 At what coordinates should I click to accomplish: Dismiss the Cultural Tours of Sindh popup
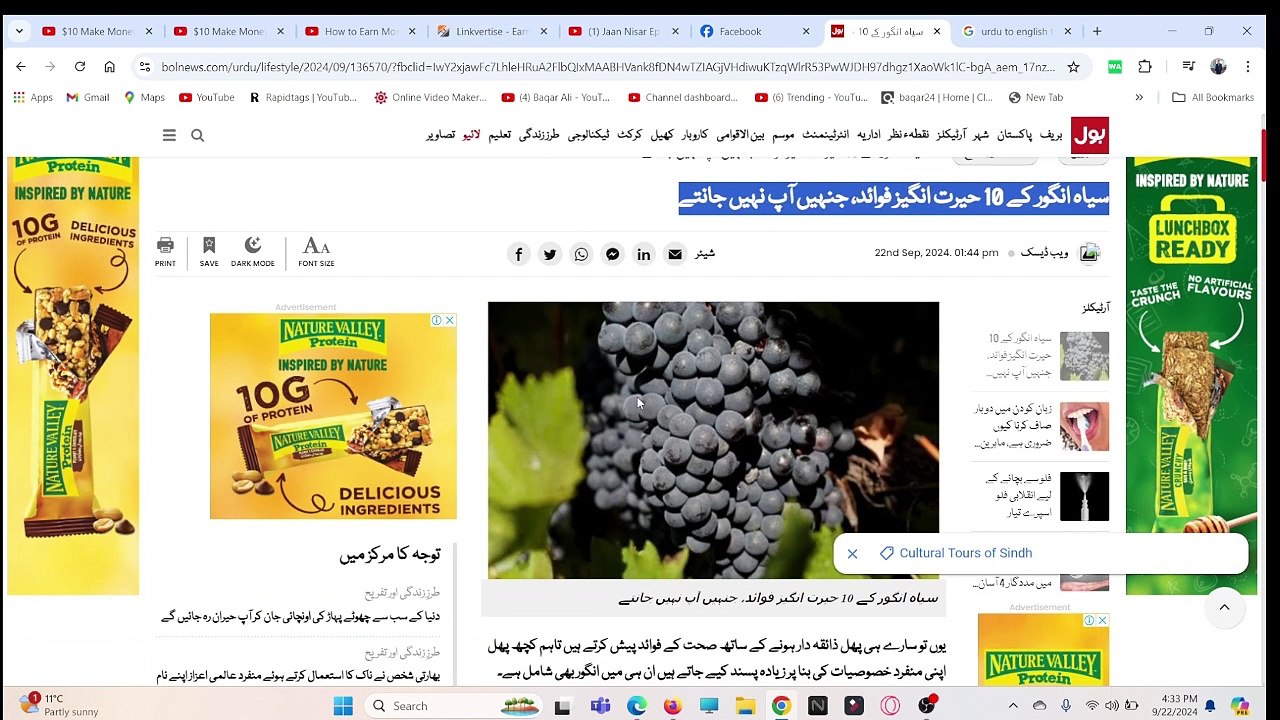[852, 553]
